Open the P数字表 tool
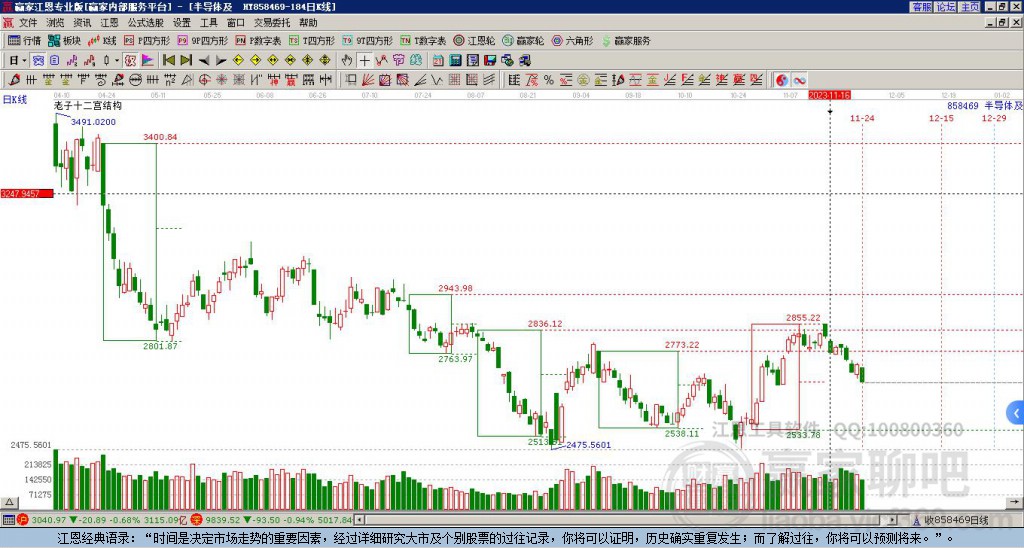This screenshot has width=1024, height=548. [258, 40]
